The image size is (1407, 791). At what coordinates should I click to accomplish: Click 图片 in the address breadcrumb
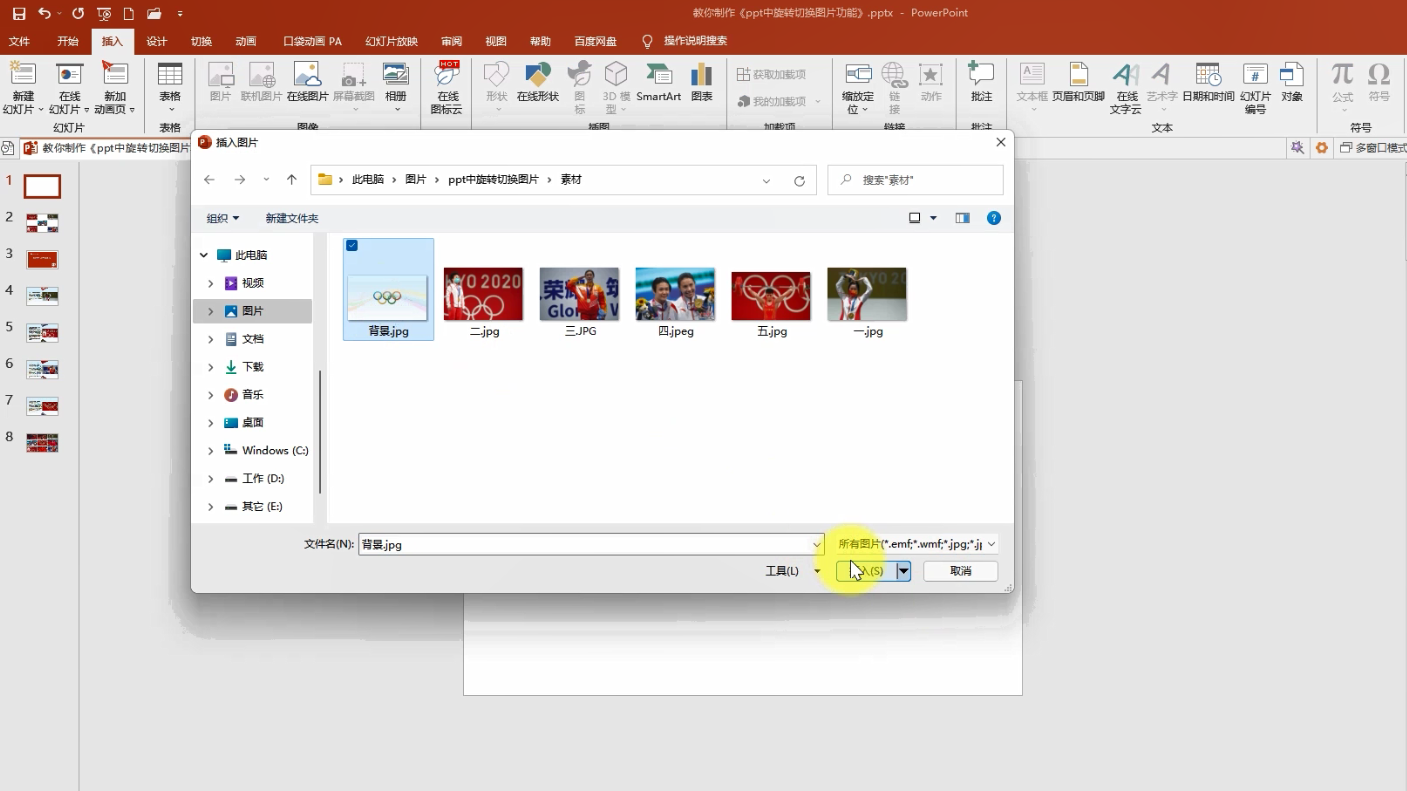point(416,180)
